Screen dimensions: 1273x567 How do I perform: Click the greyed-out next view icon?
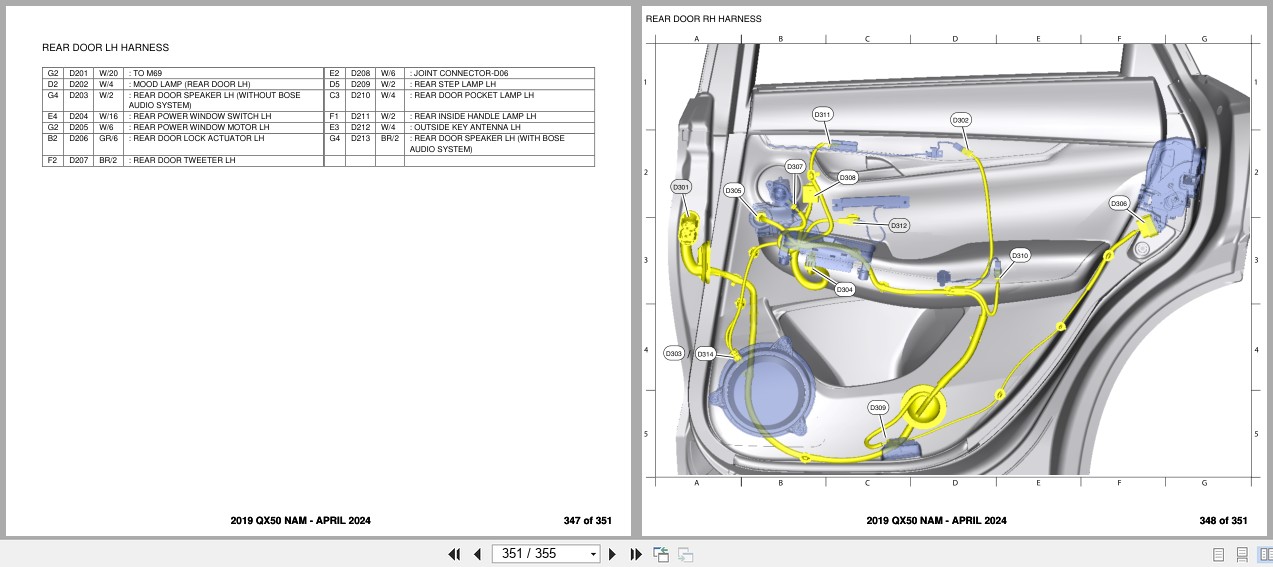pos(686,554)
